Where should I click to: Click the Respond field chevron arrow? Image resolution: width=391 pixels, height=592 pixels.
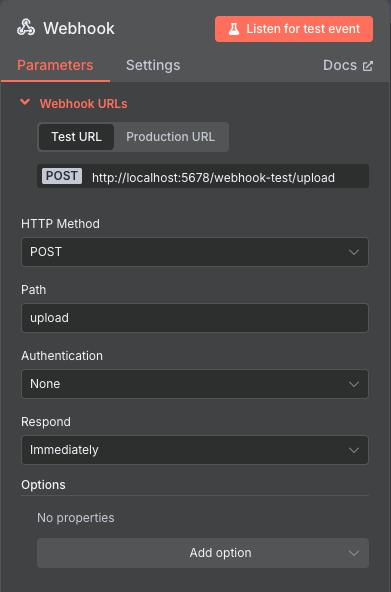coord(354,450)
